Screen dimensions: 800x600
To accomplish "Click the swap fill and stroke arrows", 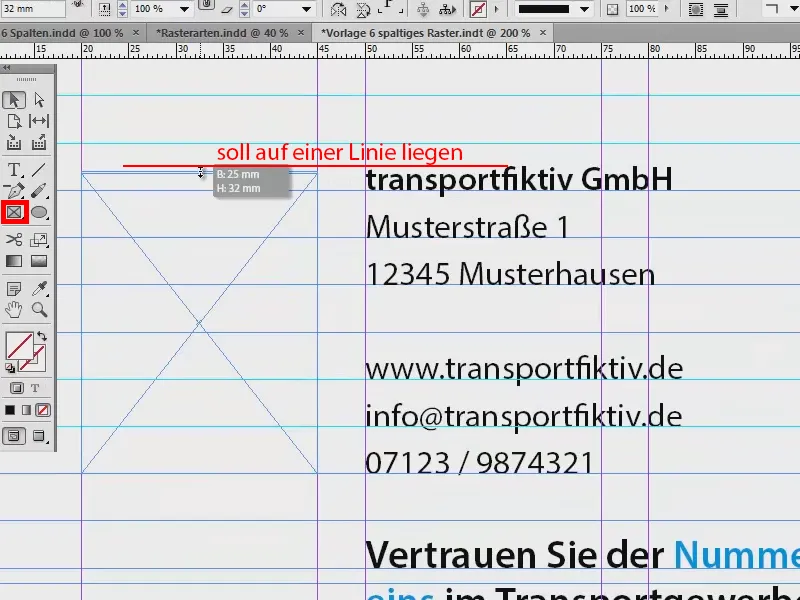I will [x=42, y=337].
